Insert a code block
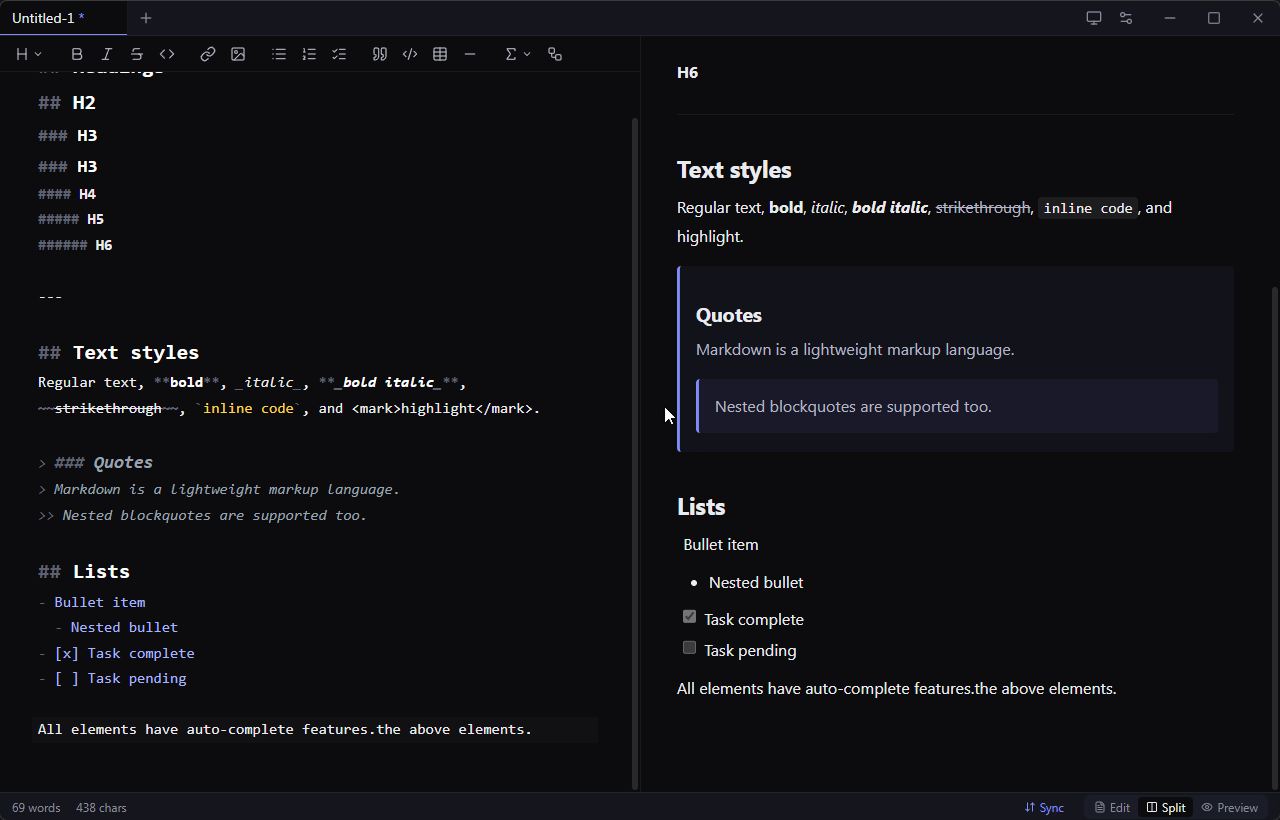Viewport: 1280px width, 820px height. pos(410,54)
